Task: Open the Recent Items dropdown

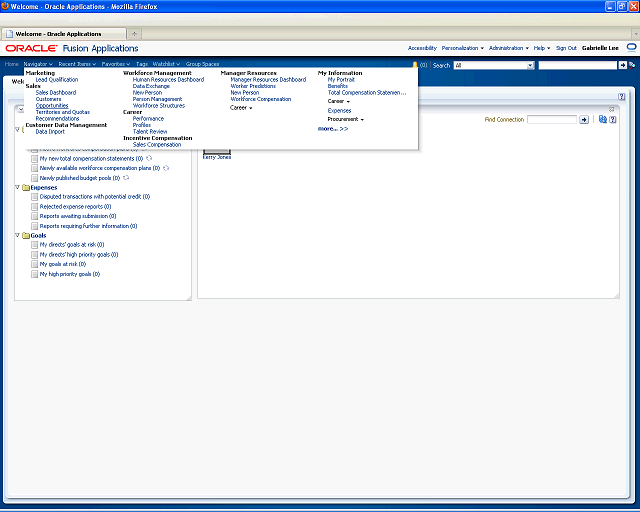Action: pyautogui.click(x=77, y=64)
